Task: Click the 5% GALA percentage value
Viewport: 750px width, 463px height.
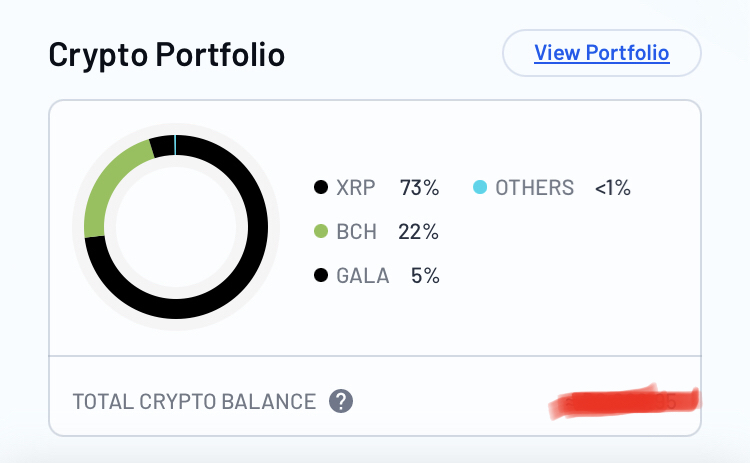Action: tap(425, 276)
